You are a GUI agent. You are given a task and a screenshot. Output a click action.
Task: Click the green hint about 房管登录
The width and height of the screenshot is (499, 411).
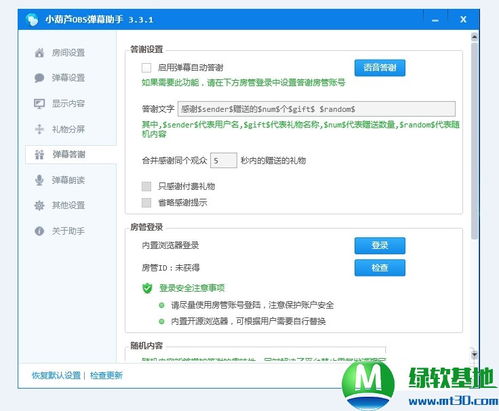tap(243, 83)
